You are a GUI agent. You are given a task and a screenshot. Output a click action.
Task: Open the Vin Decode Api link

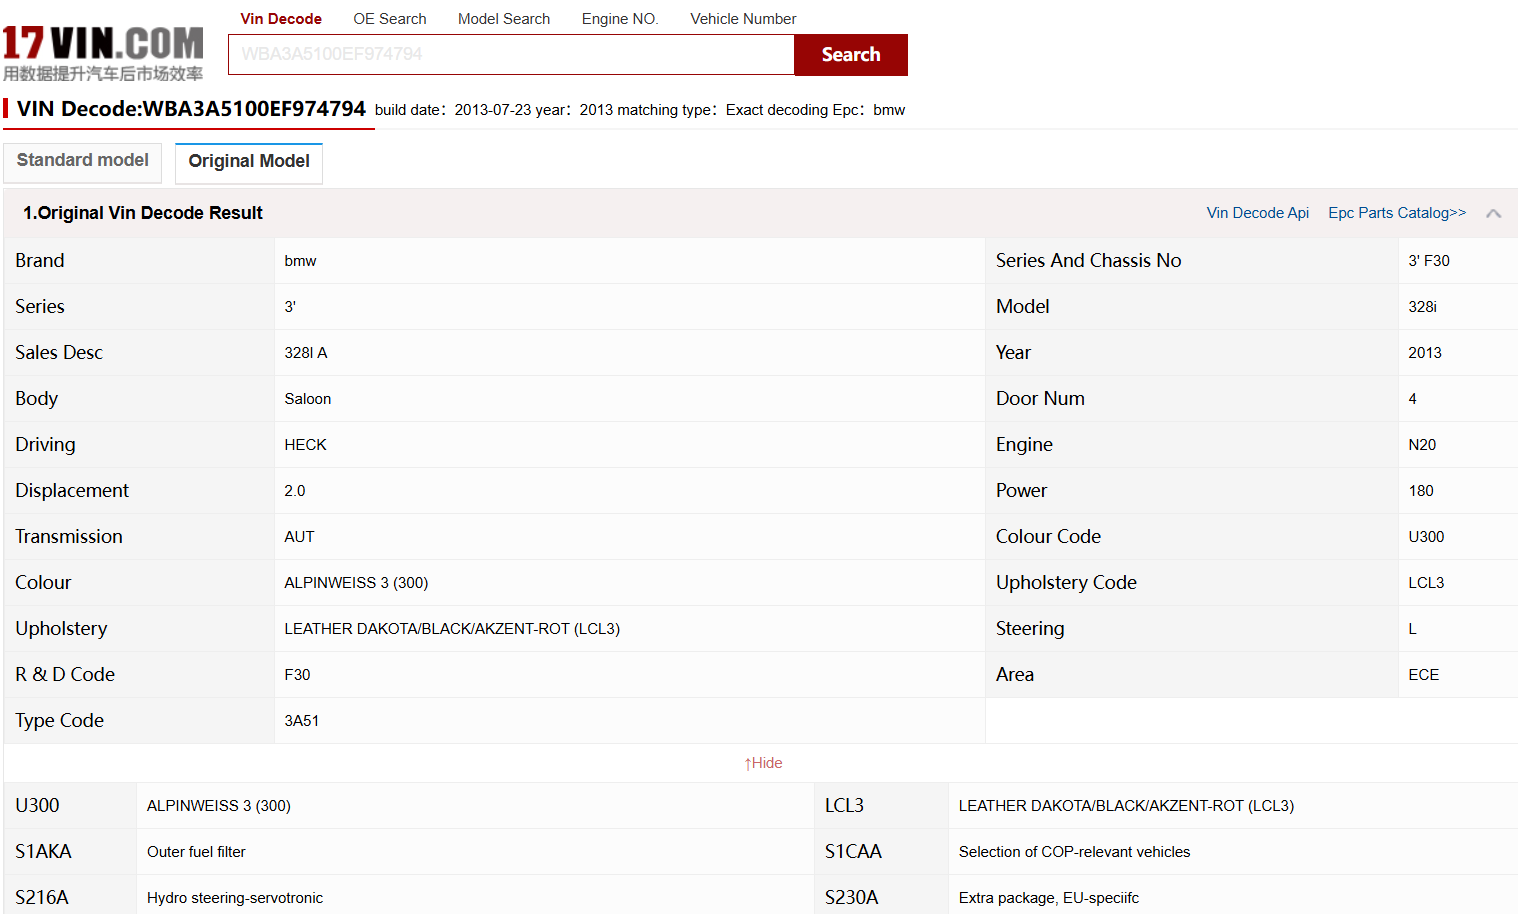[1257, 213]
